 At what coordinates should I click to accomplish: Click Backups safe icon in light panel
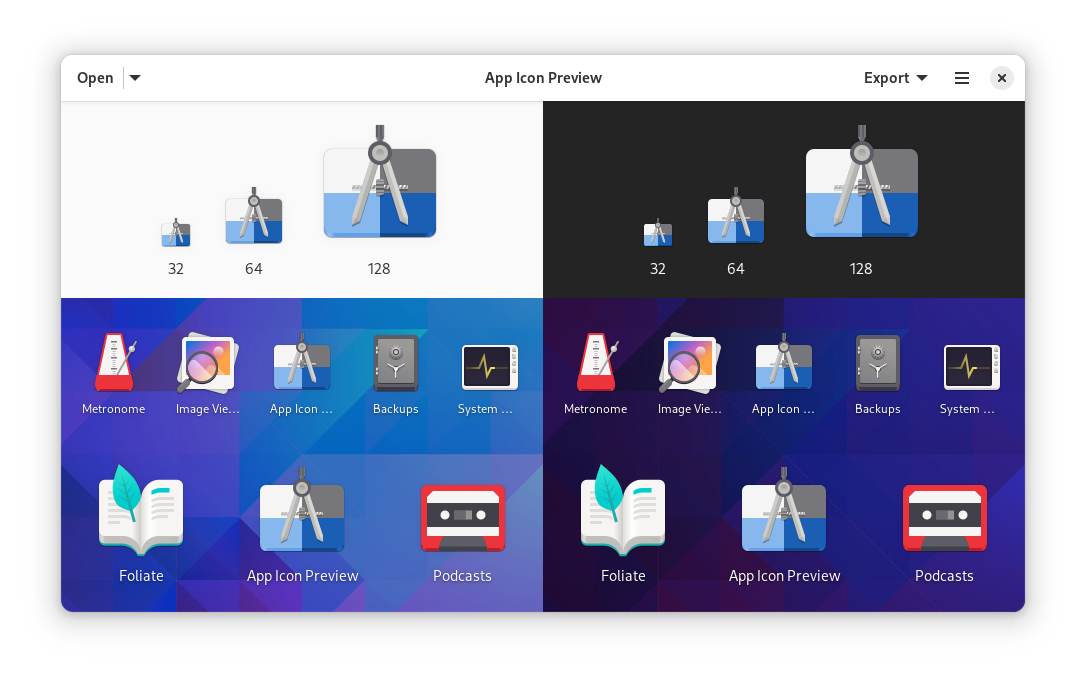pyautogui.click(x=395, y=364)
